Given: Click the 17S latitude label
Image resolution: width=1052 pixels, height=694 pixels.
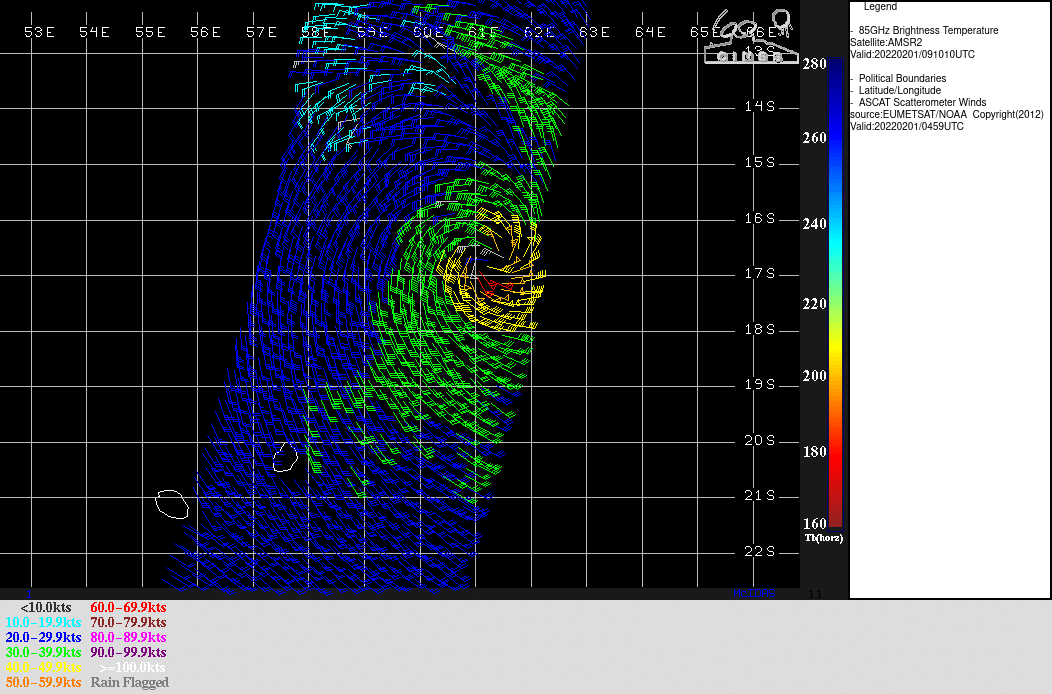Looking at the screenshot, I should click(x=760, y=273).
